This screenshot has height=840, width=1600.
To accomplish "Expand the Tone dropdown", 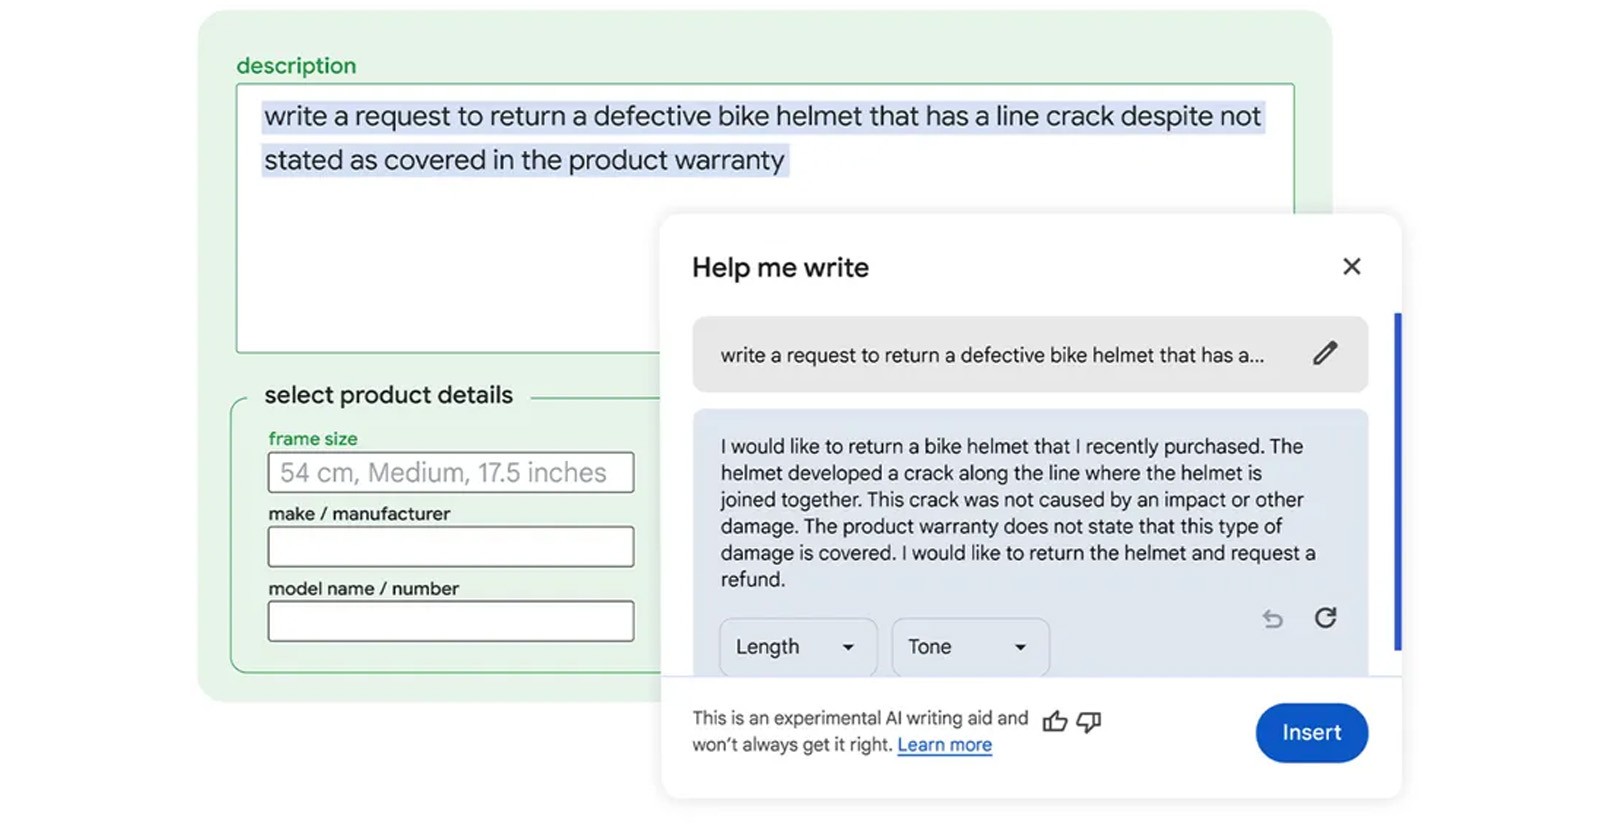I will [x=969, y=647].
